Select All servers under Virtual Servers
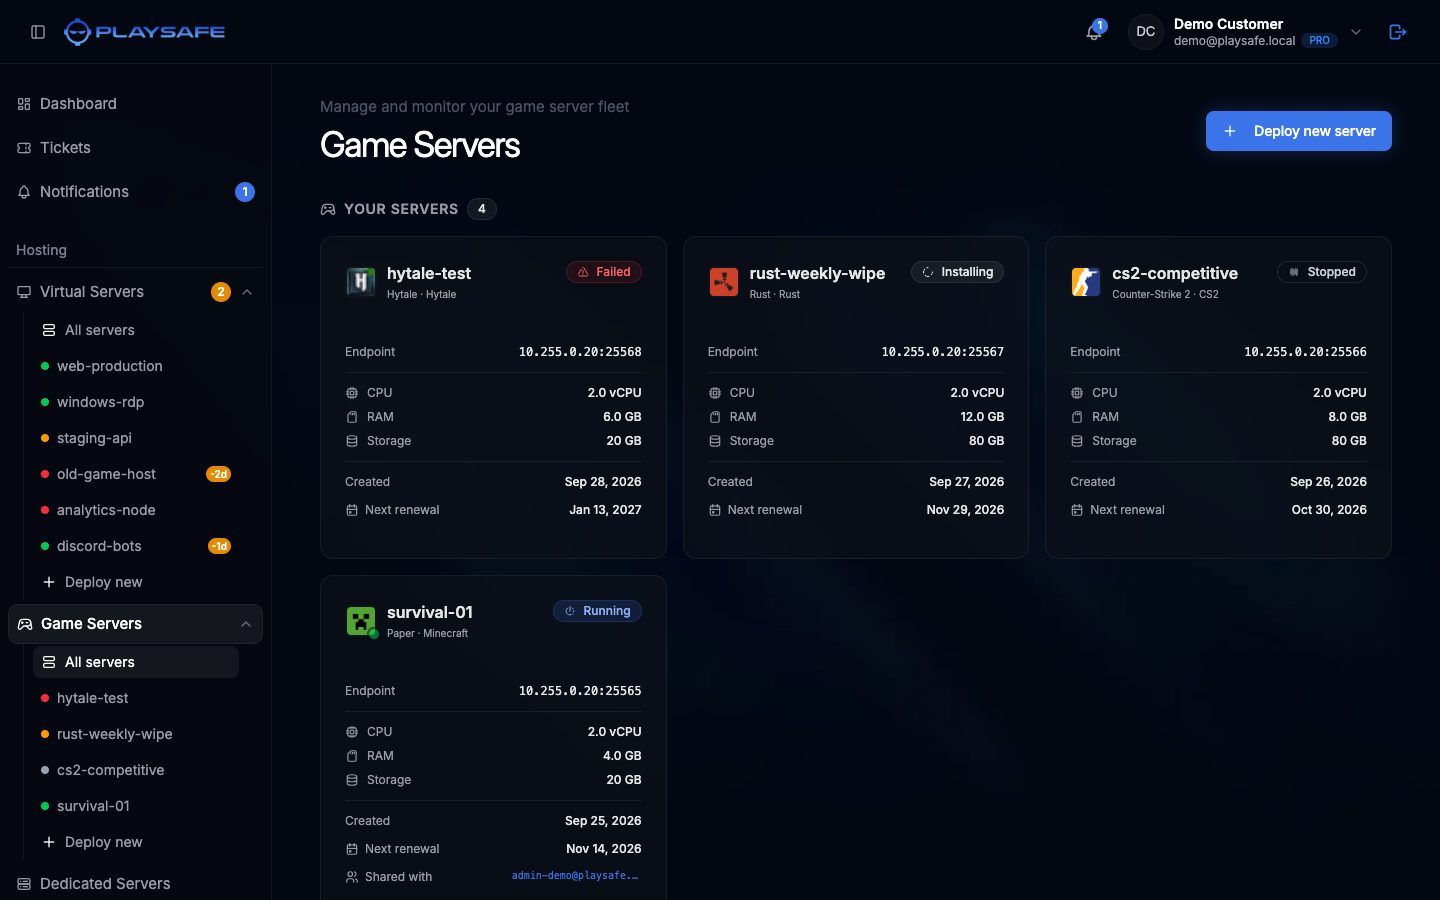This screenshot has width=1440, height=900. point(136,330)
